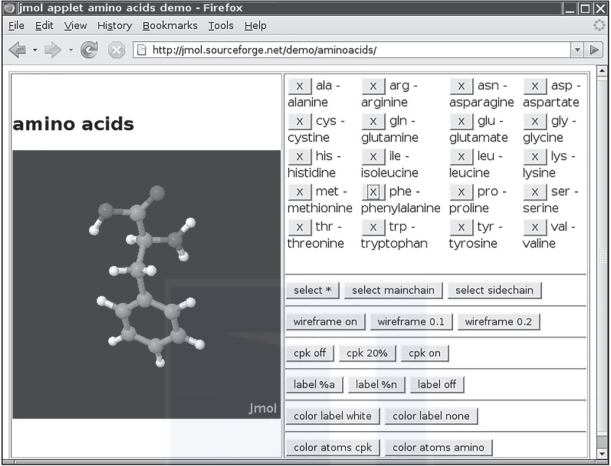
Task: Click the 'select mainchain' button
Action: 394,290
